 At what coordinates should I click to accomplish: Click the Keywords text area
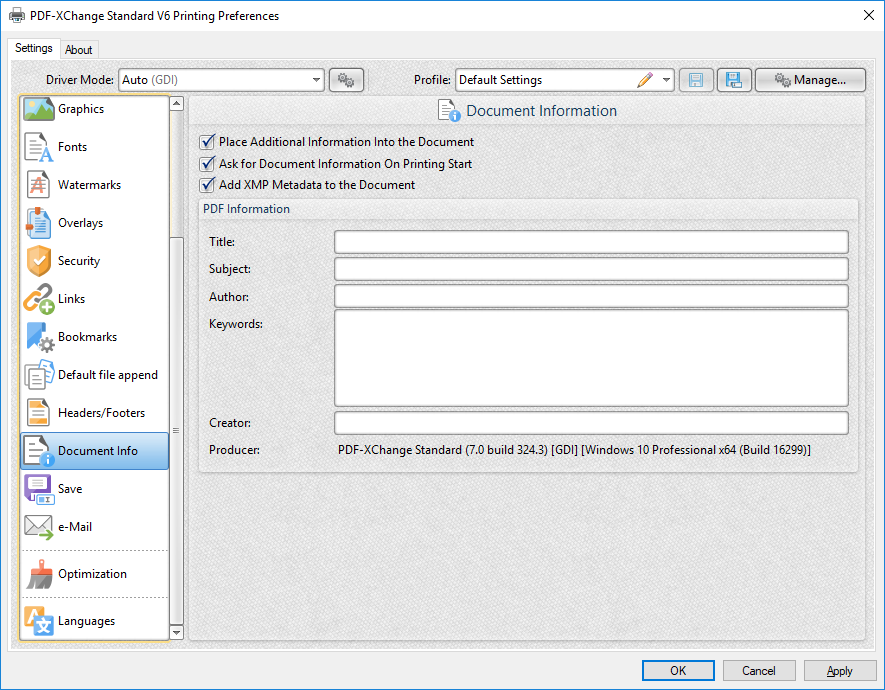[x=591, y=358]
